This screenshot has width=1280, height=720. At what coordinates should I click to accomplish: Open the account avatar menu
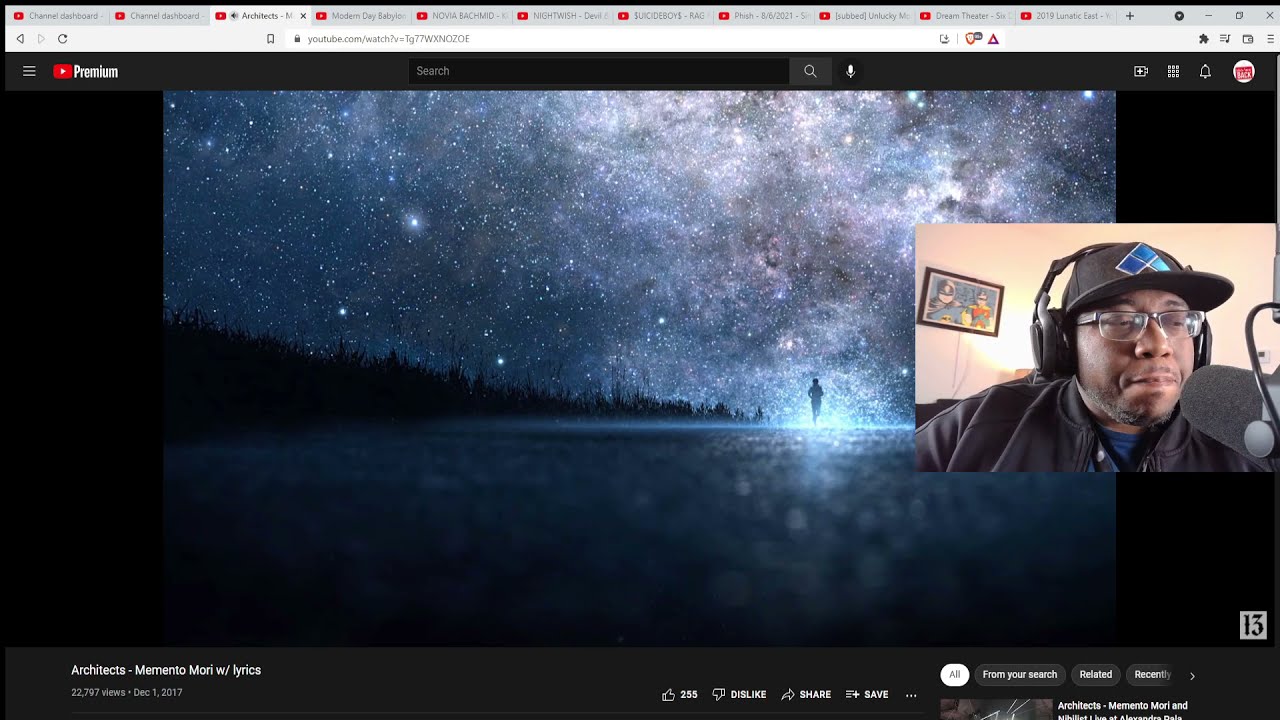1244,71
